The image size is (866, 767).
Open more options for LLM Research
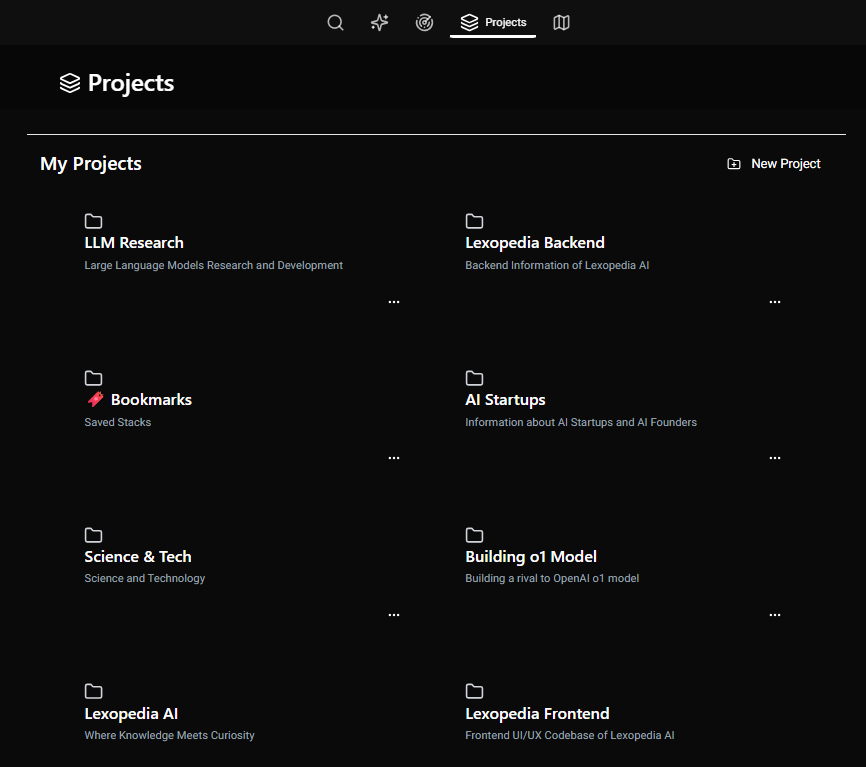394,302
